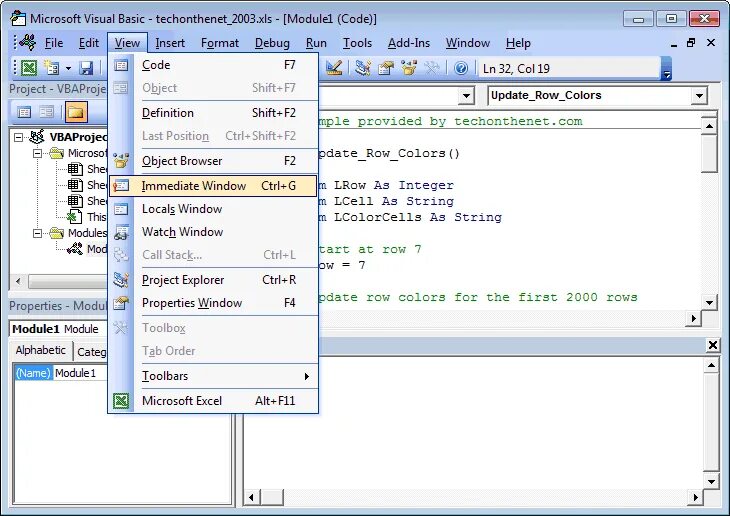
Task: Open the Add-Ins menu
Action: (409, 43)
